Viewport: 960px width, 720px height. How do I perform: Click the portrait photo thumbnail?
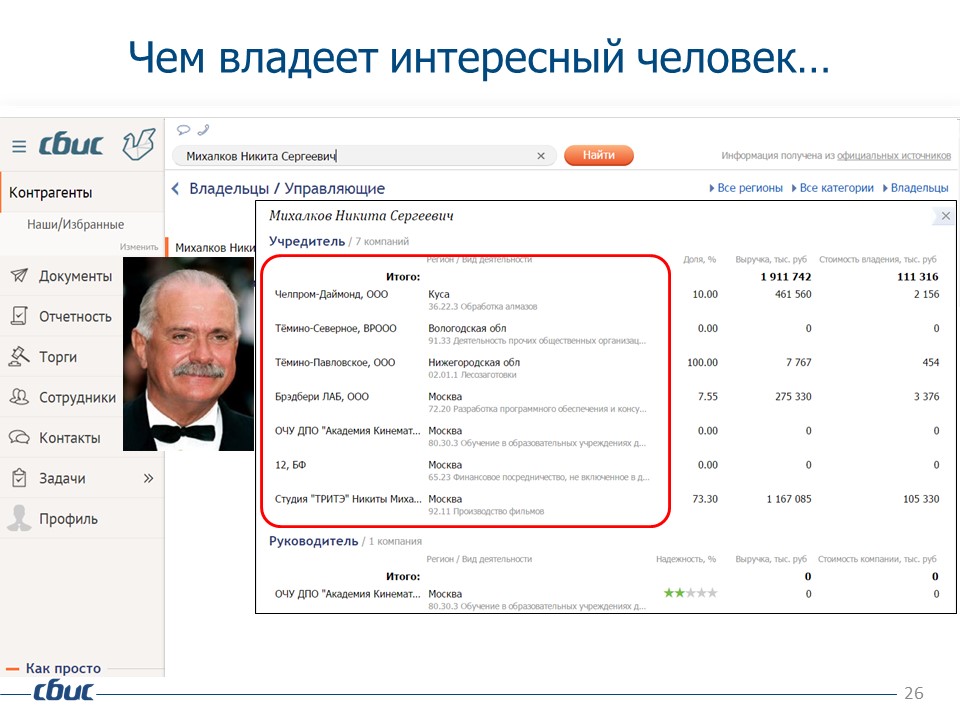[189, 354]
